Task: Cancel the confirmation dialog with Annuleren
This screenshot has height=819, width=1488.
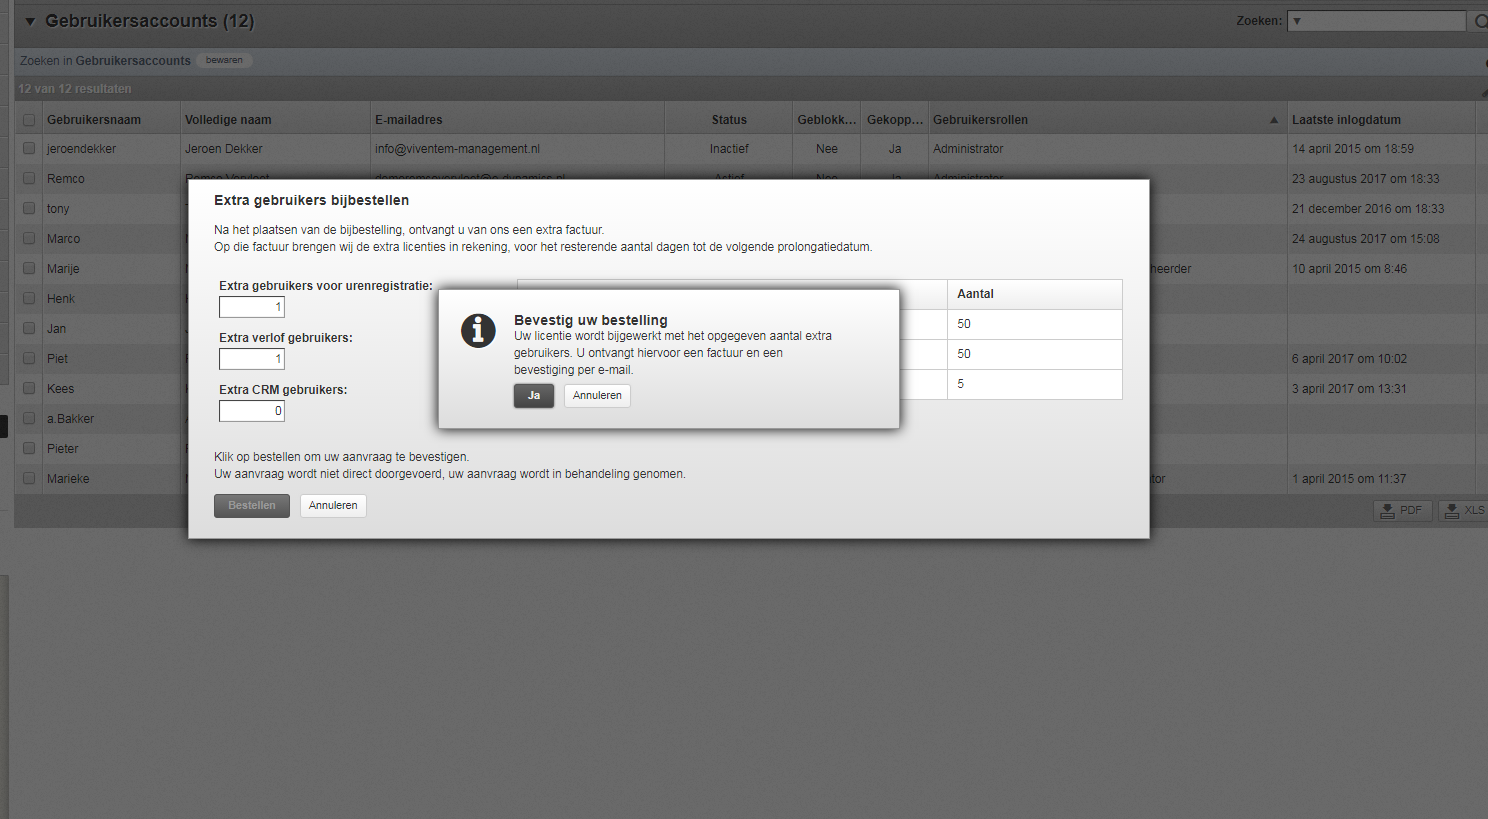Action: 597,396
